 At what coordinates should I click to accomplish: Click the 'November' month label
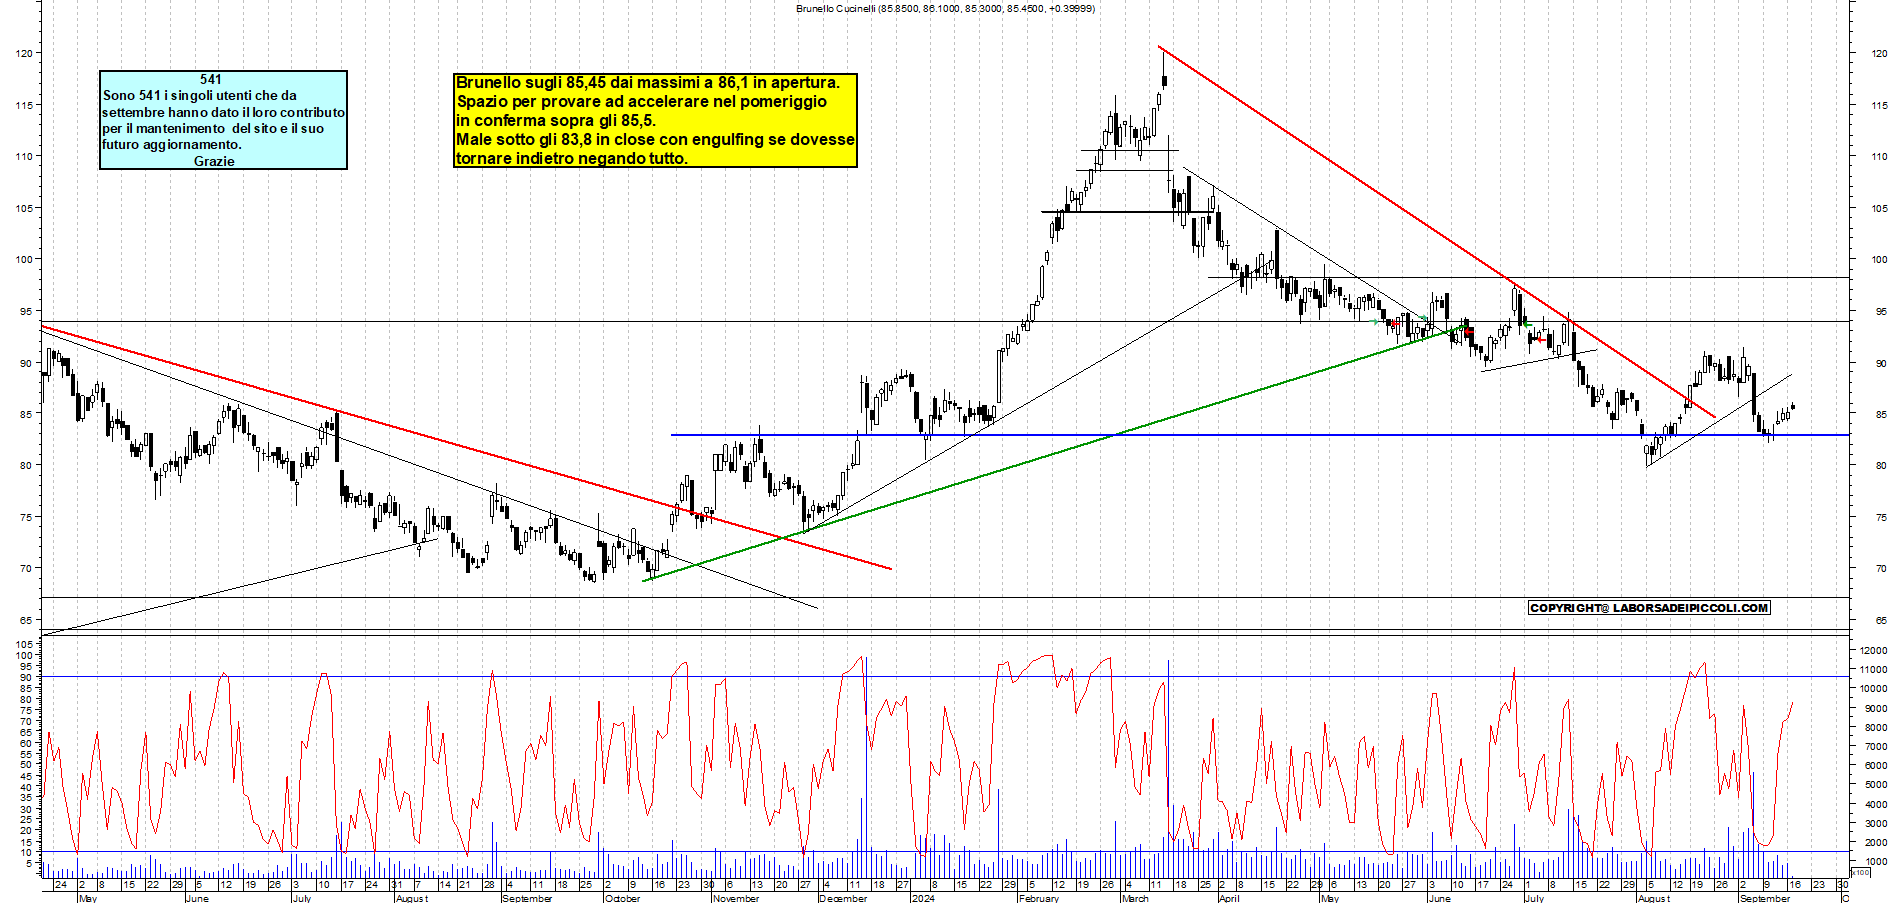[735, 898]
